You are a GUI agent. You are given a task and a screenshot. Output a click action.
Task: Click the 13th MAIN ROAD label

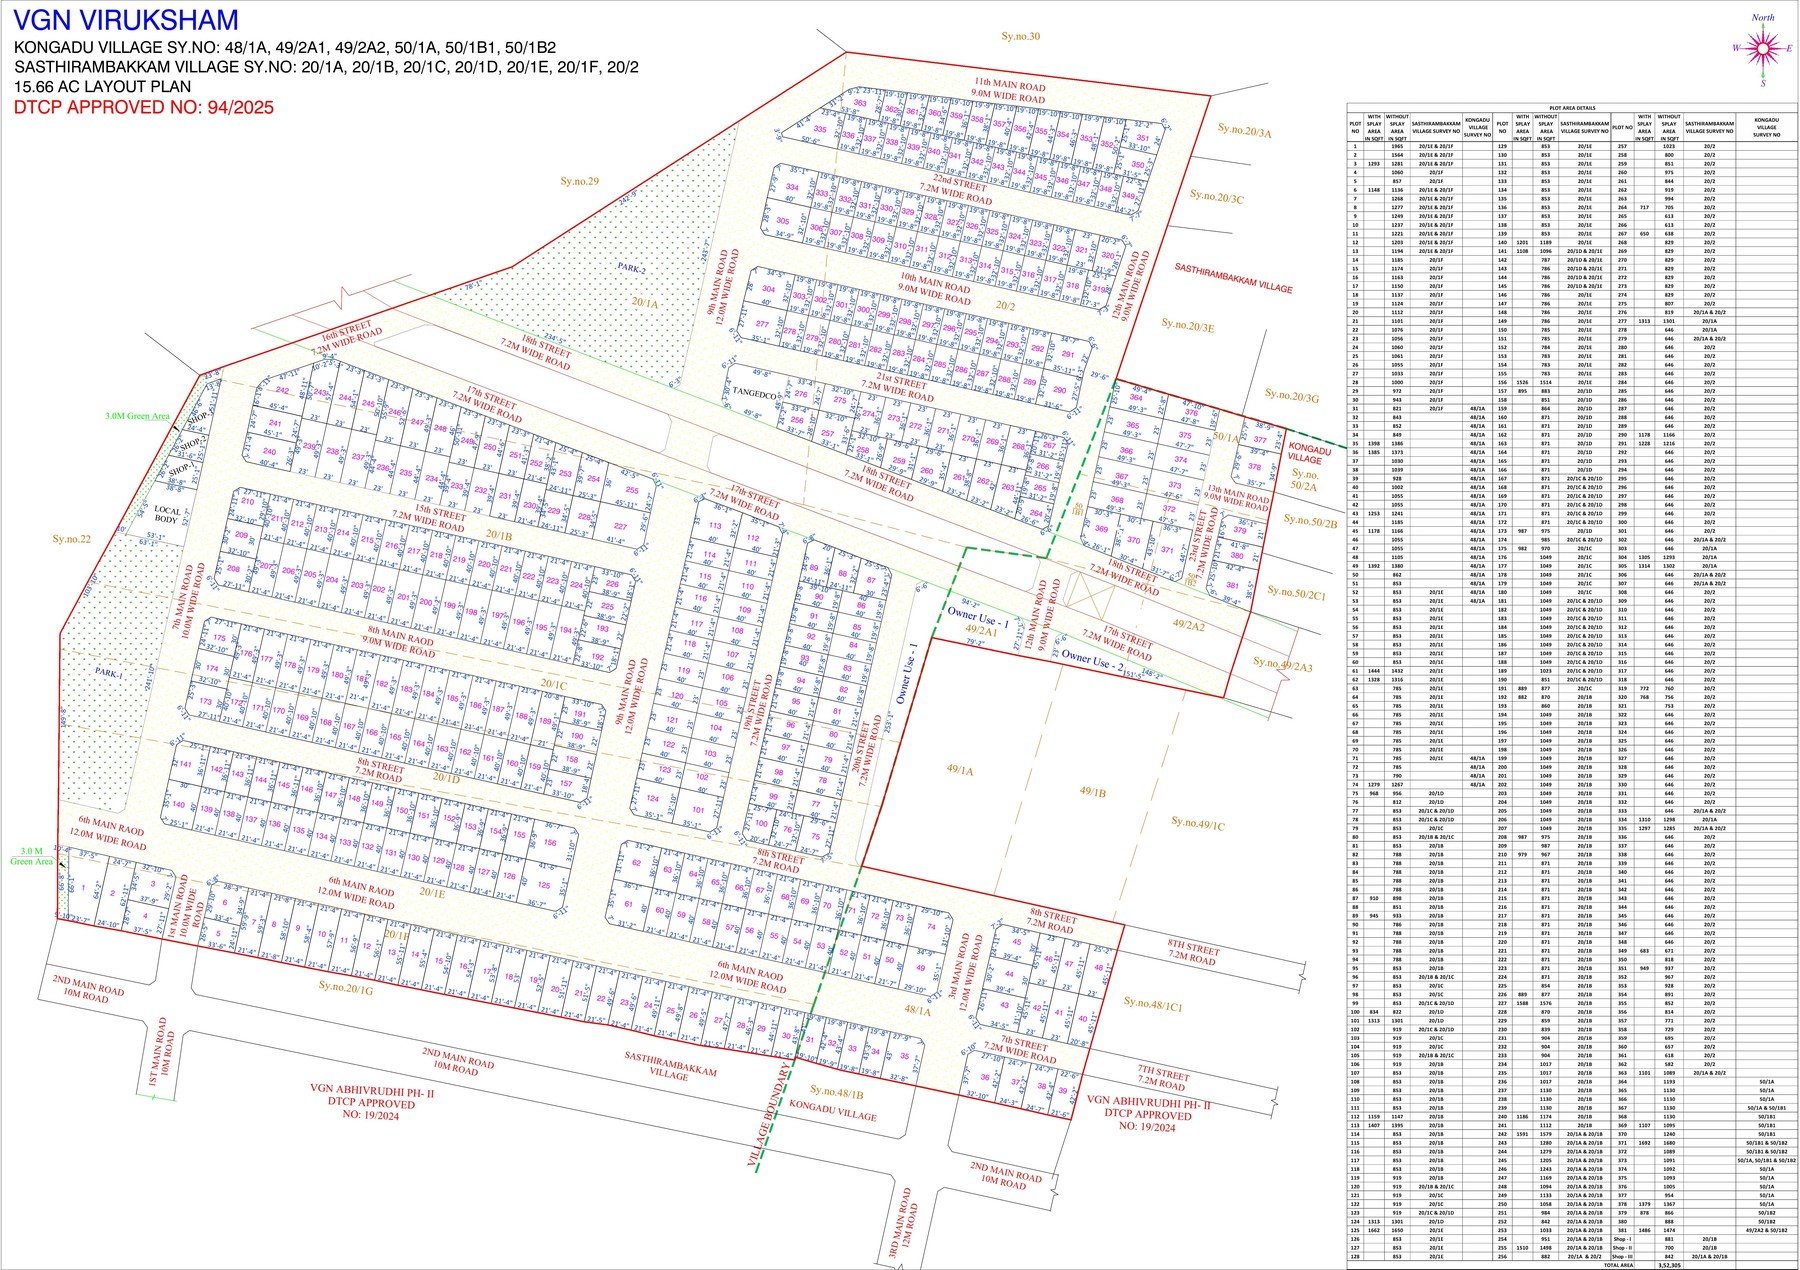pyautogui.click(x=1235, y=497)
